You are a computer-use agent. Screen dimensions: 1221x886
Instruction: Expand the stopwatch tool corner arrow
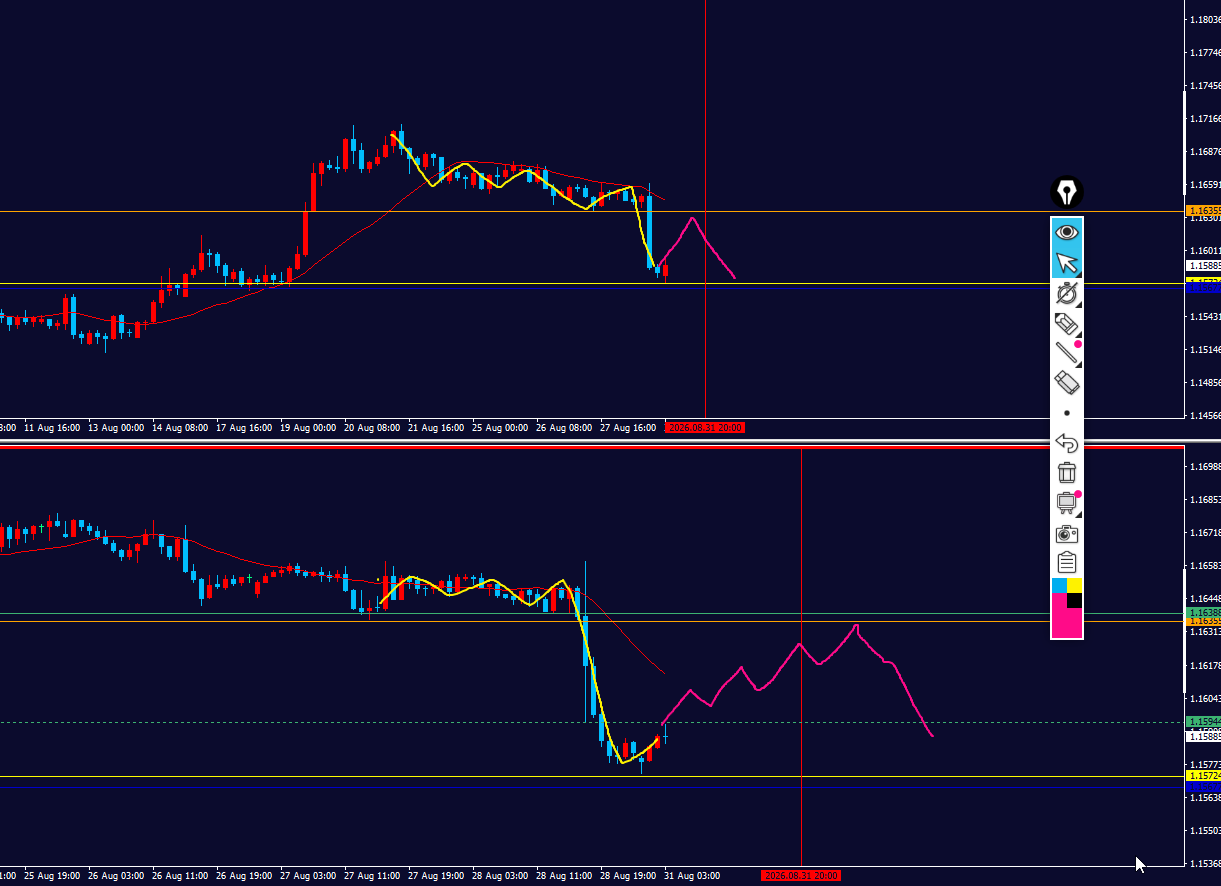click(x=1078, y=304)
